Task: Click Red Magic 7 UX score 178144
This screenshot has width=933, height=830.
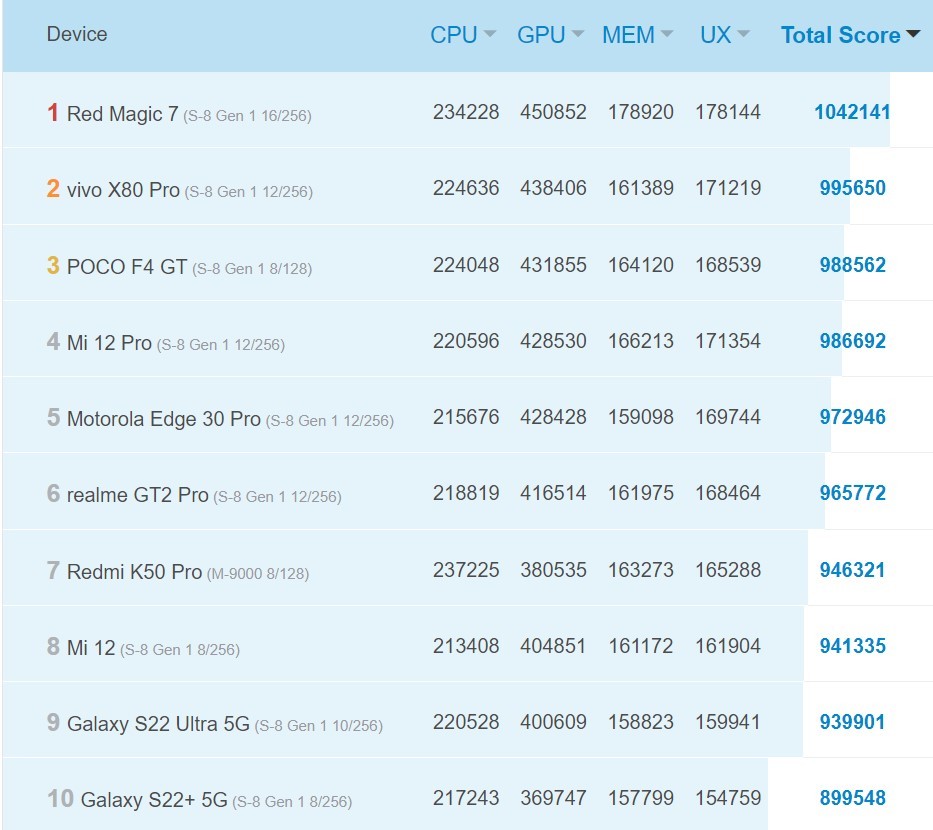Action: [x=728, y=112]
